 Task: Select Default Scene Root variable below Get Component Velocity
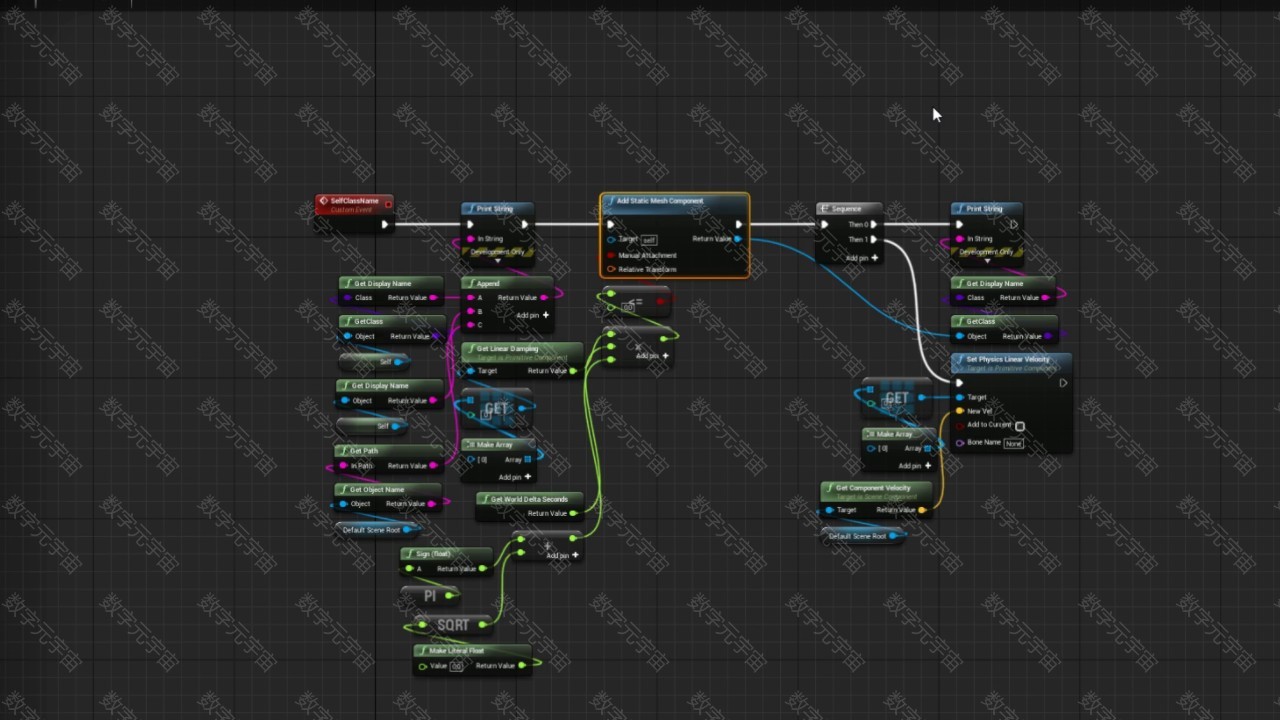(862, 536)
